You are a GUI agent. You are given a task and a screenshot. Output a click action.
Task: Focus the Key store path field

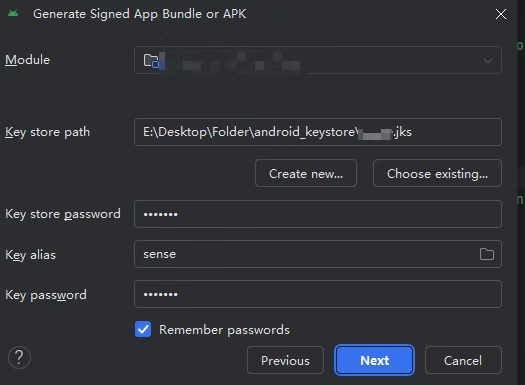click(x=318, y=132)
